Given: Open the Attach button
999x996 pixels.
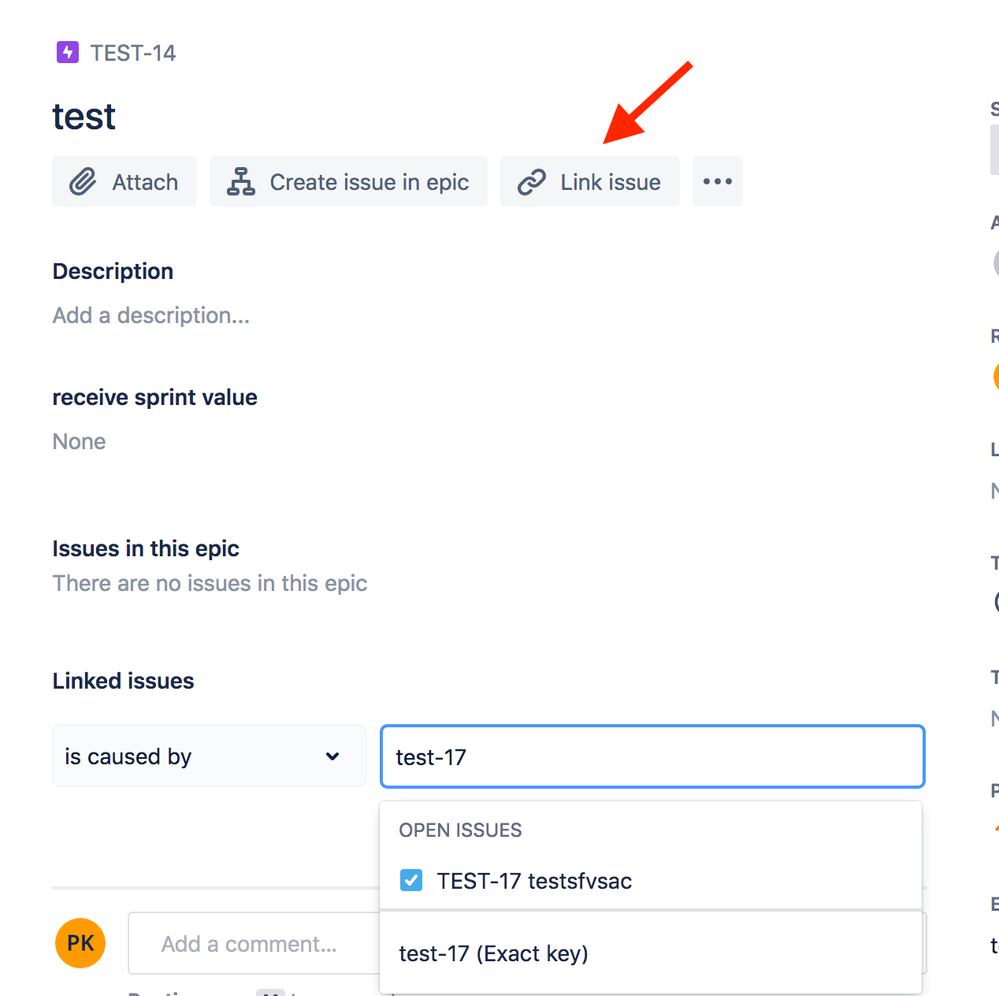Looking at the screenshot, I should pyautogui.click(x=124, y=181).
